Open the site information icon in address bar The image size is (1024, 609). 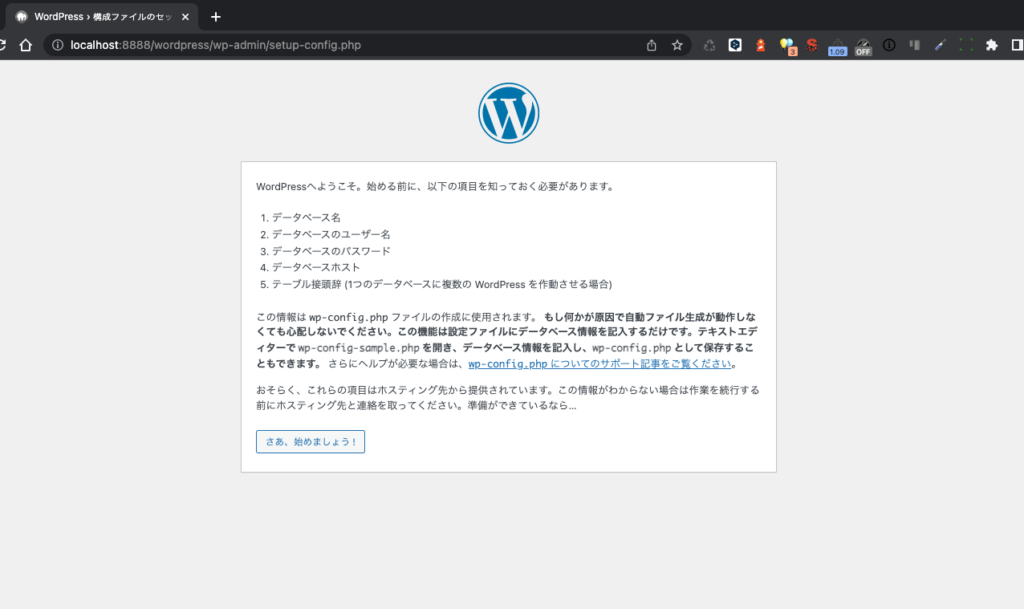coord(59,45)
